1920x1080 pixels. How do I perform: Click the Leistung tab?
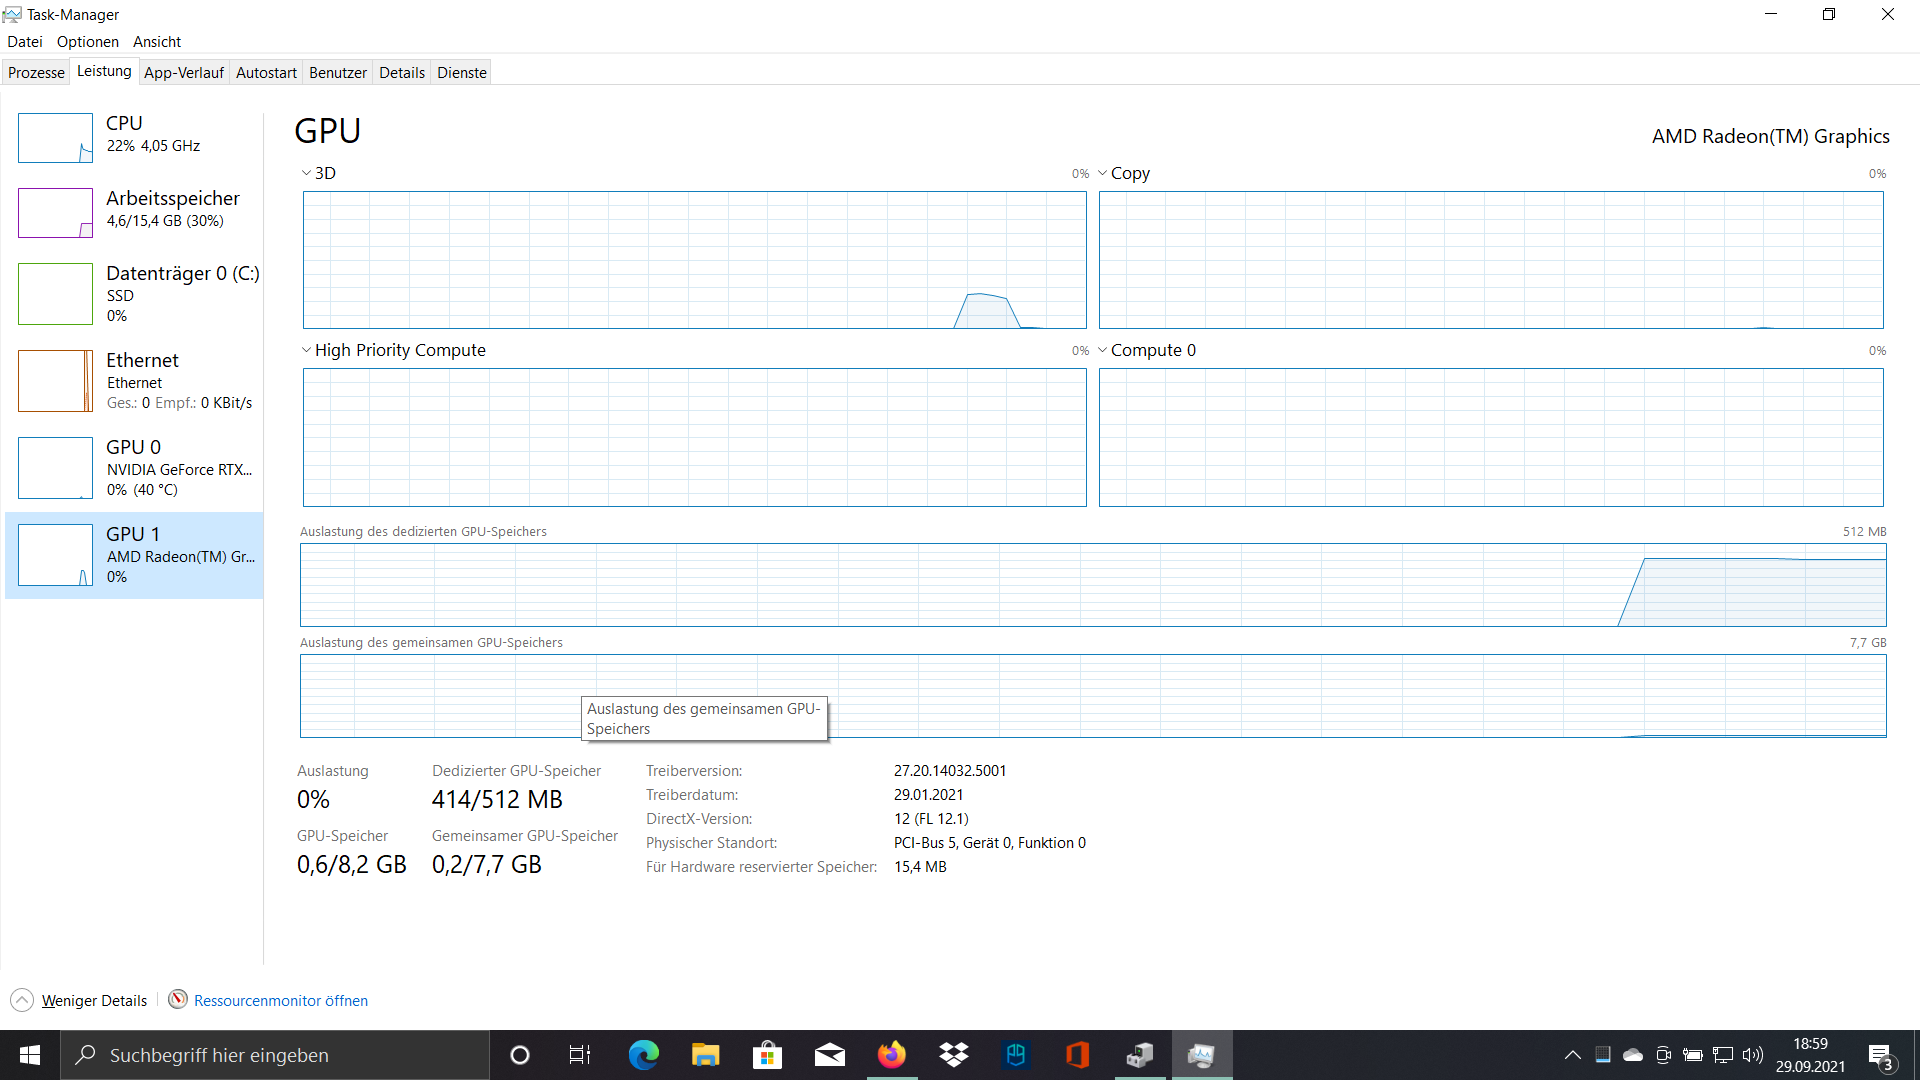click(104, 71)
